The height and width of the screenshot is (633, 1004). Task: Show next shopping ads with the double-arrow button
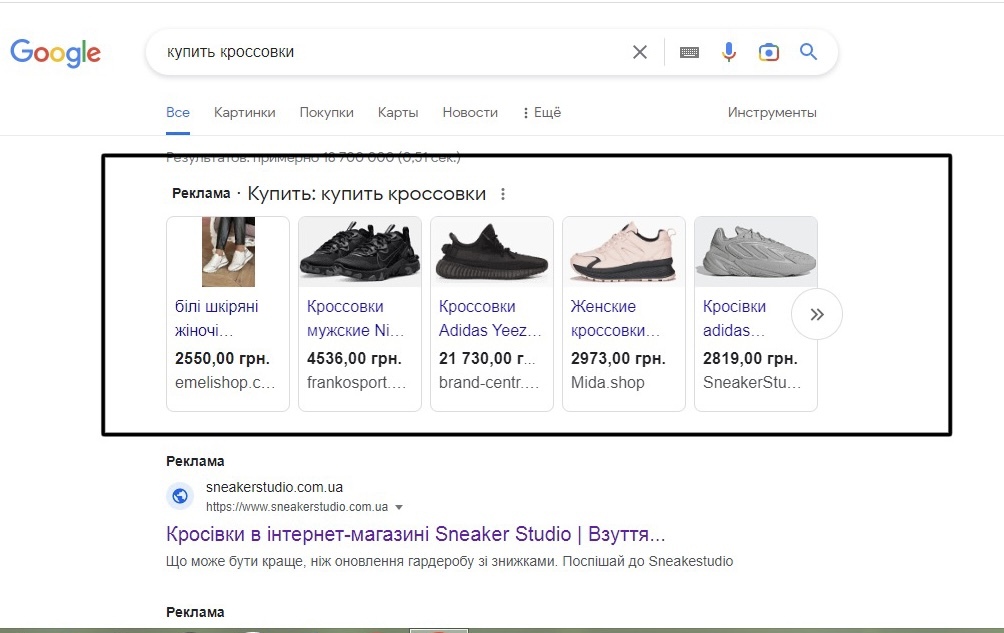coord(816,314)
